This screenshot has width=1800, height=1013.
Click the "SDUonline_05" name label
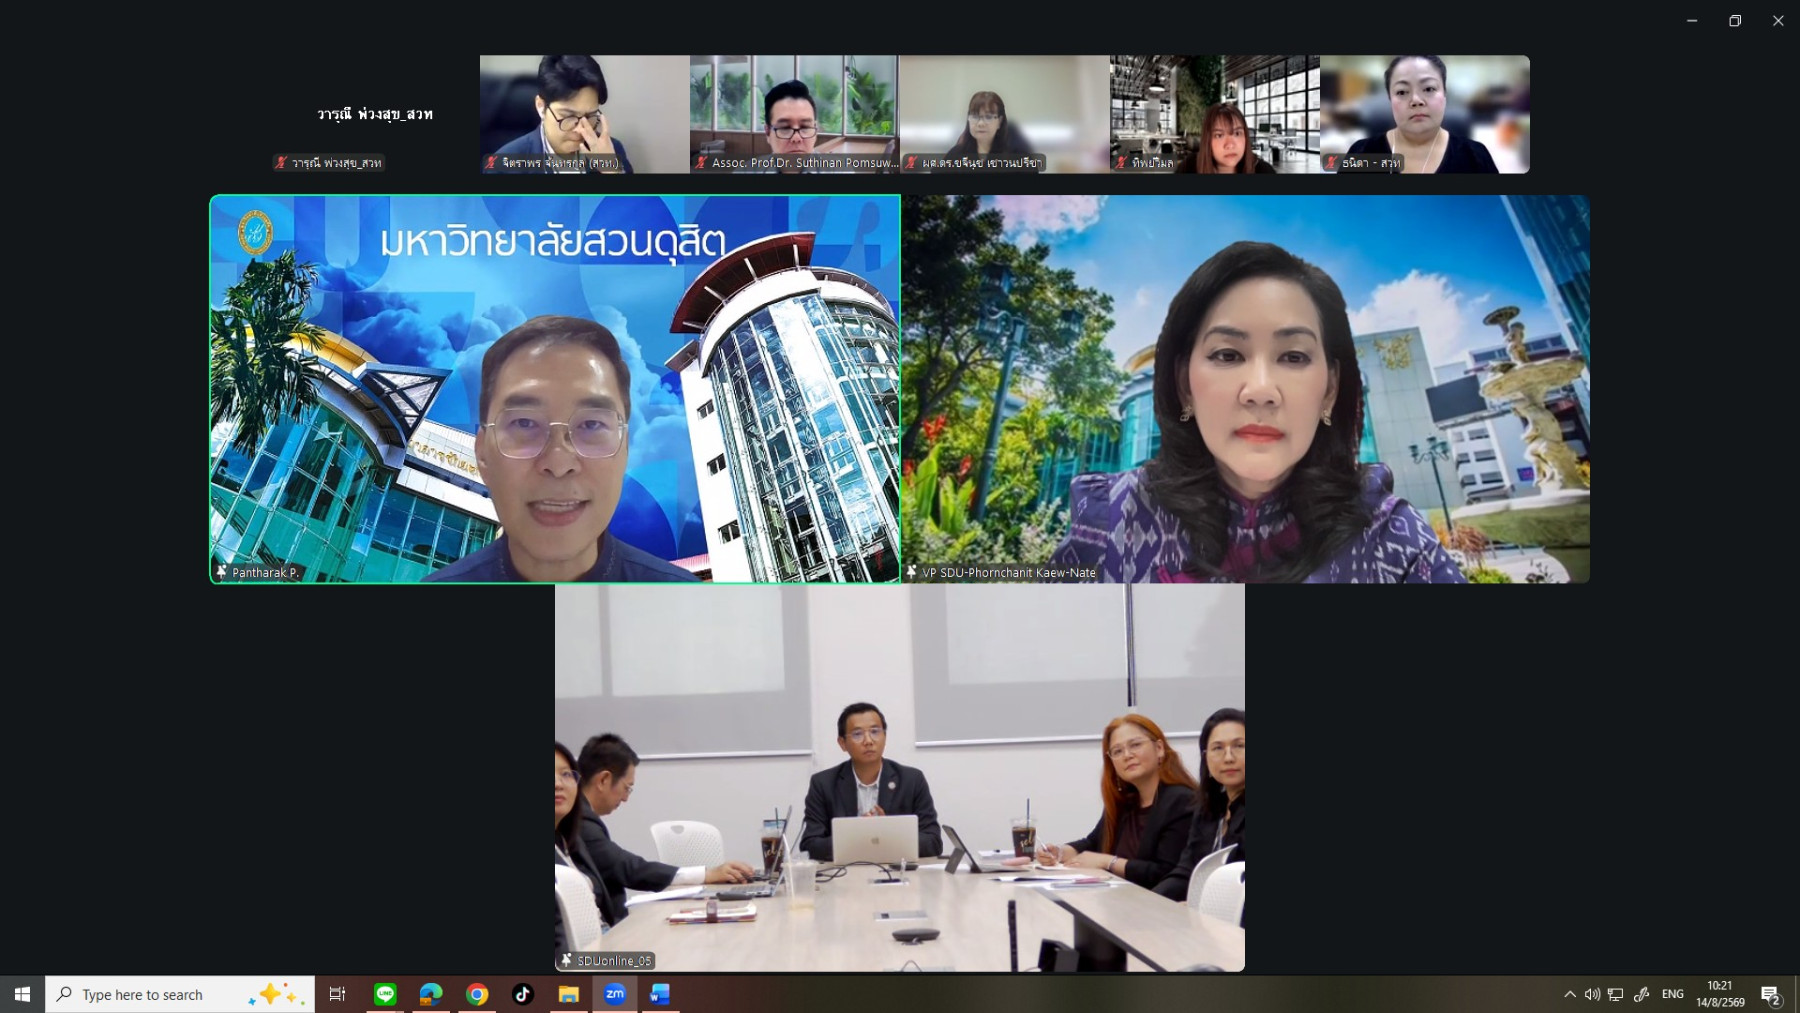(614, 961)
